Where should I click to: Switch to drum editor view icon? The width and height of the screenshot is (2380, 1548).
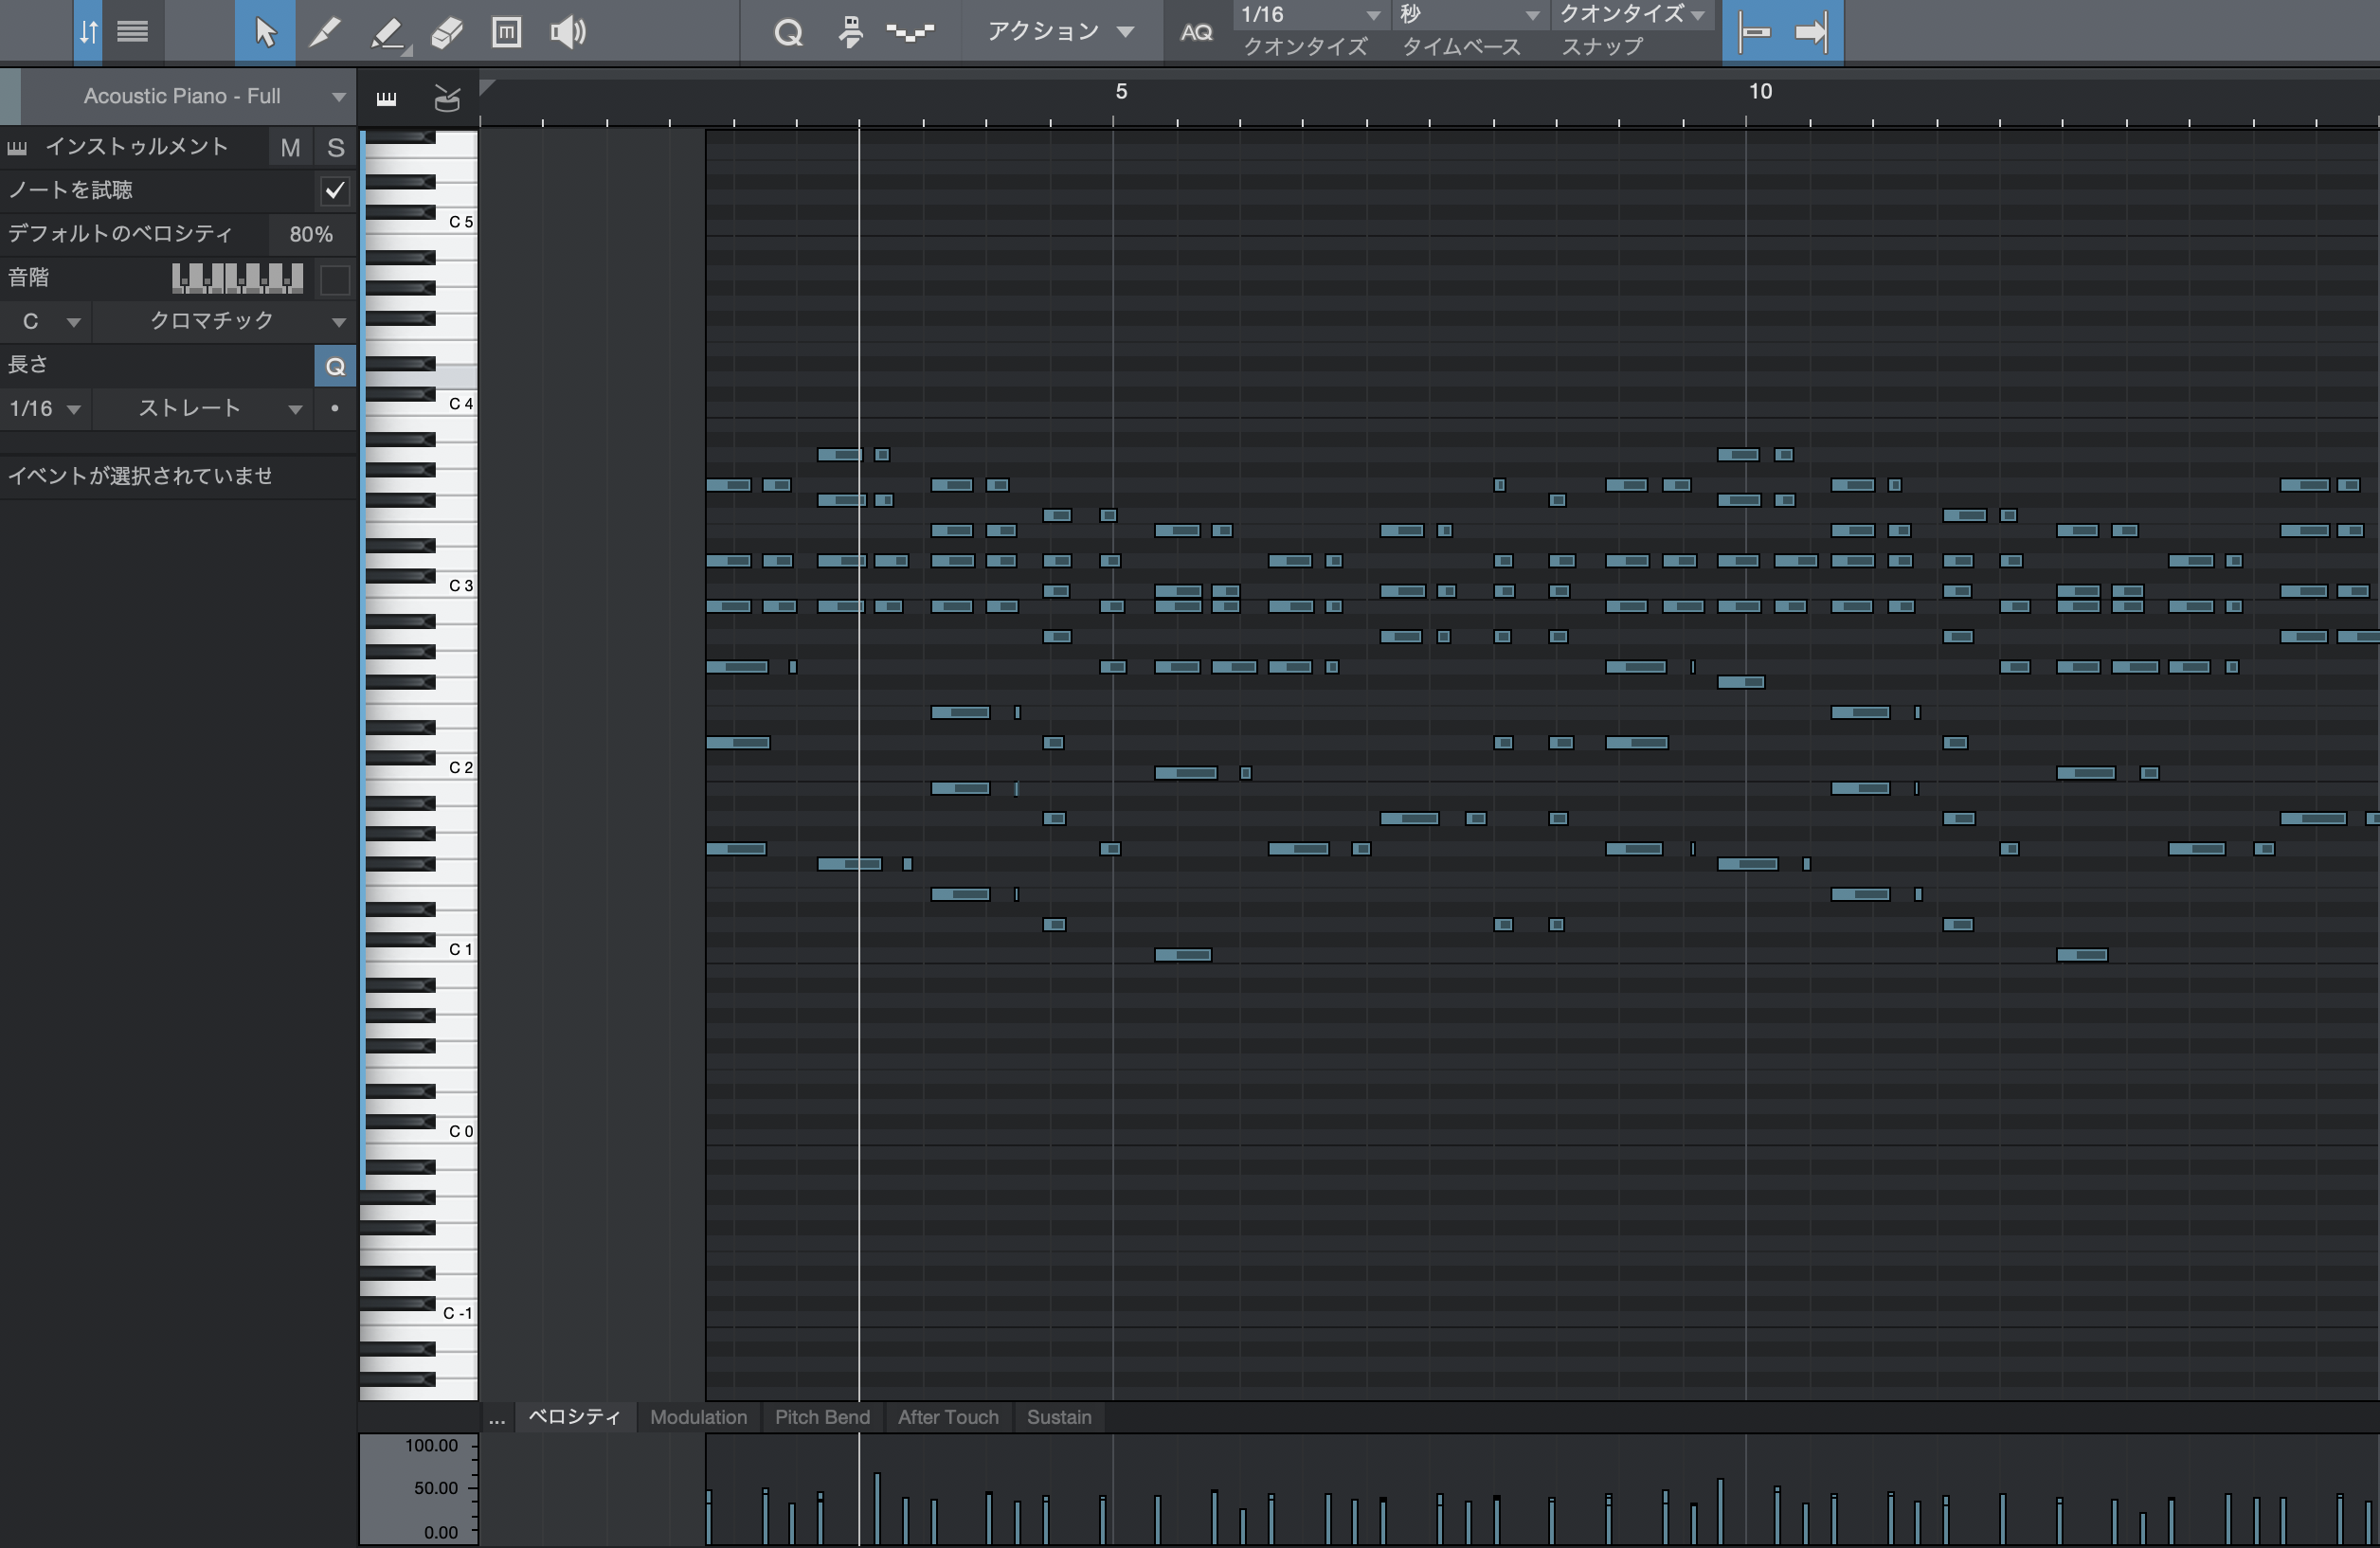(447, 97)
